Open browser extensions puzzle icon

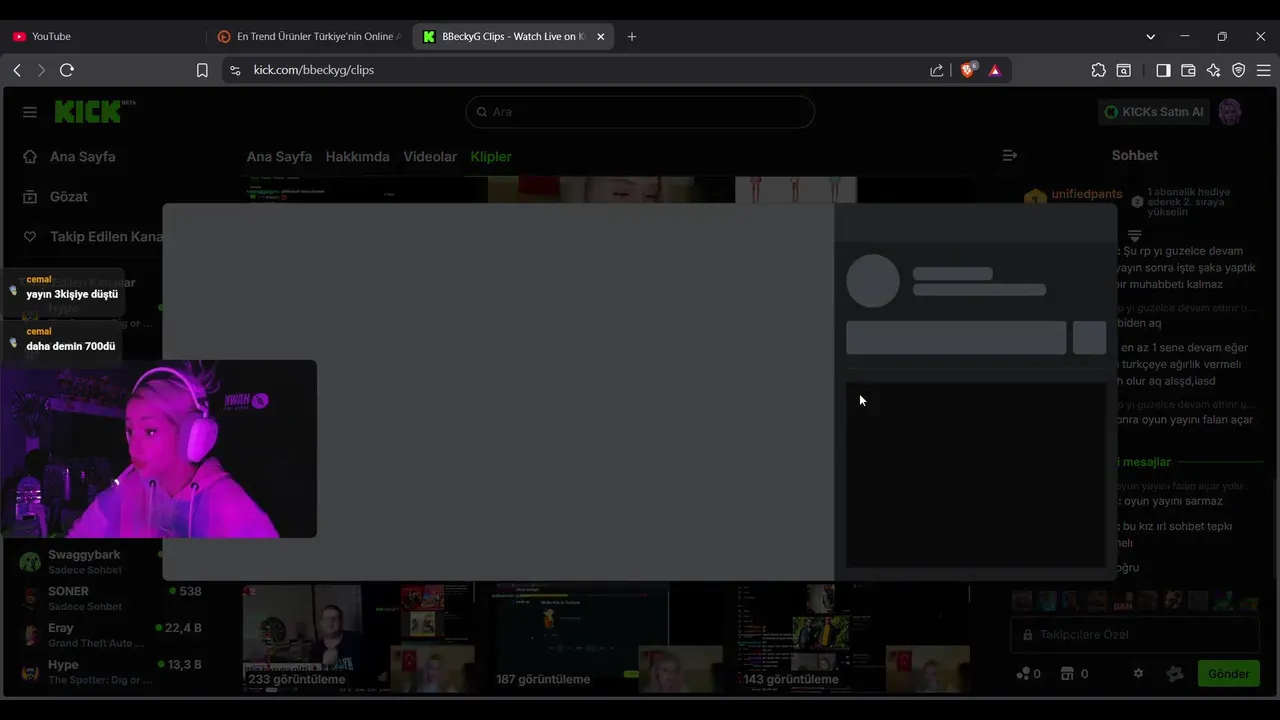click(x=1098, y=70)
